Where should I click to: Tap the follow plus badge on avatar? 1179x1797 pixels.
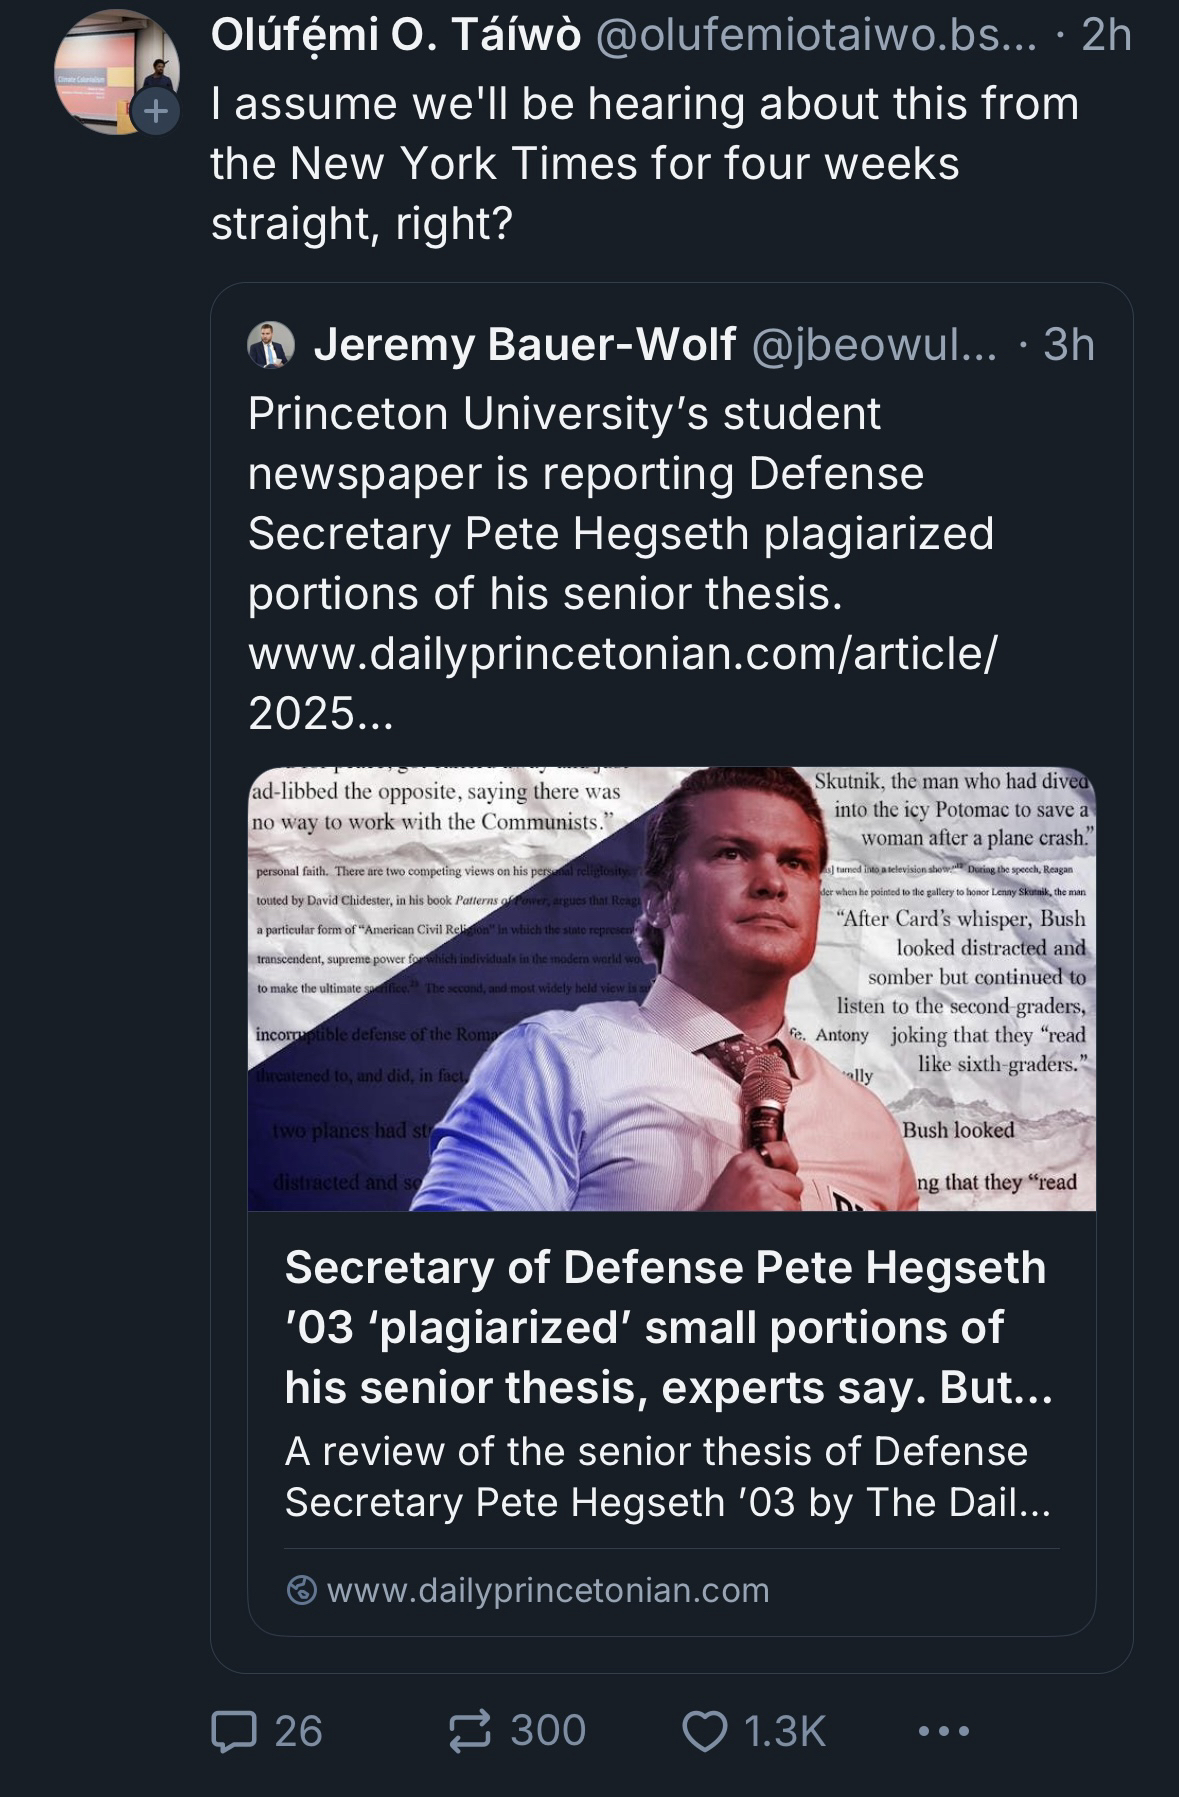pos(155,111)
